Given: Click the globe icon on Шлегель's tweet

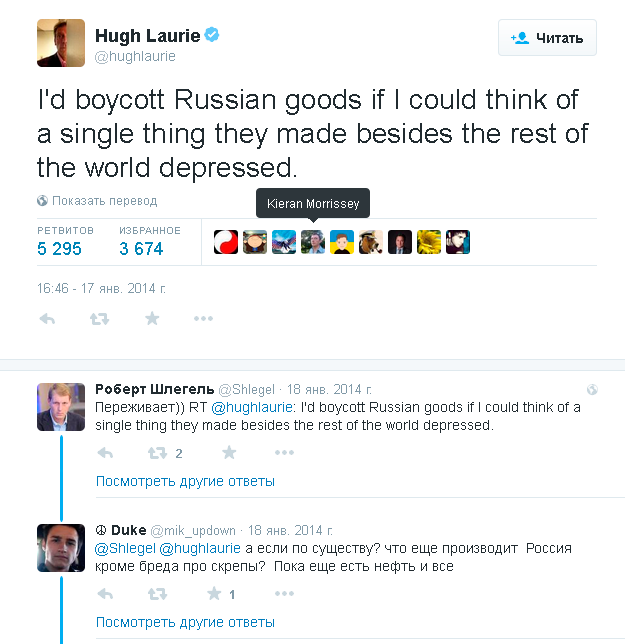Looking at the screenshot, I should (x=591, y=389).
